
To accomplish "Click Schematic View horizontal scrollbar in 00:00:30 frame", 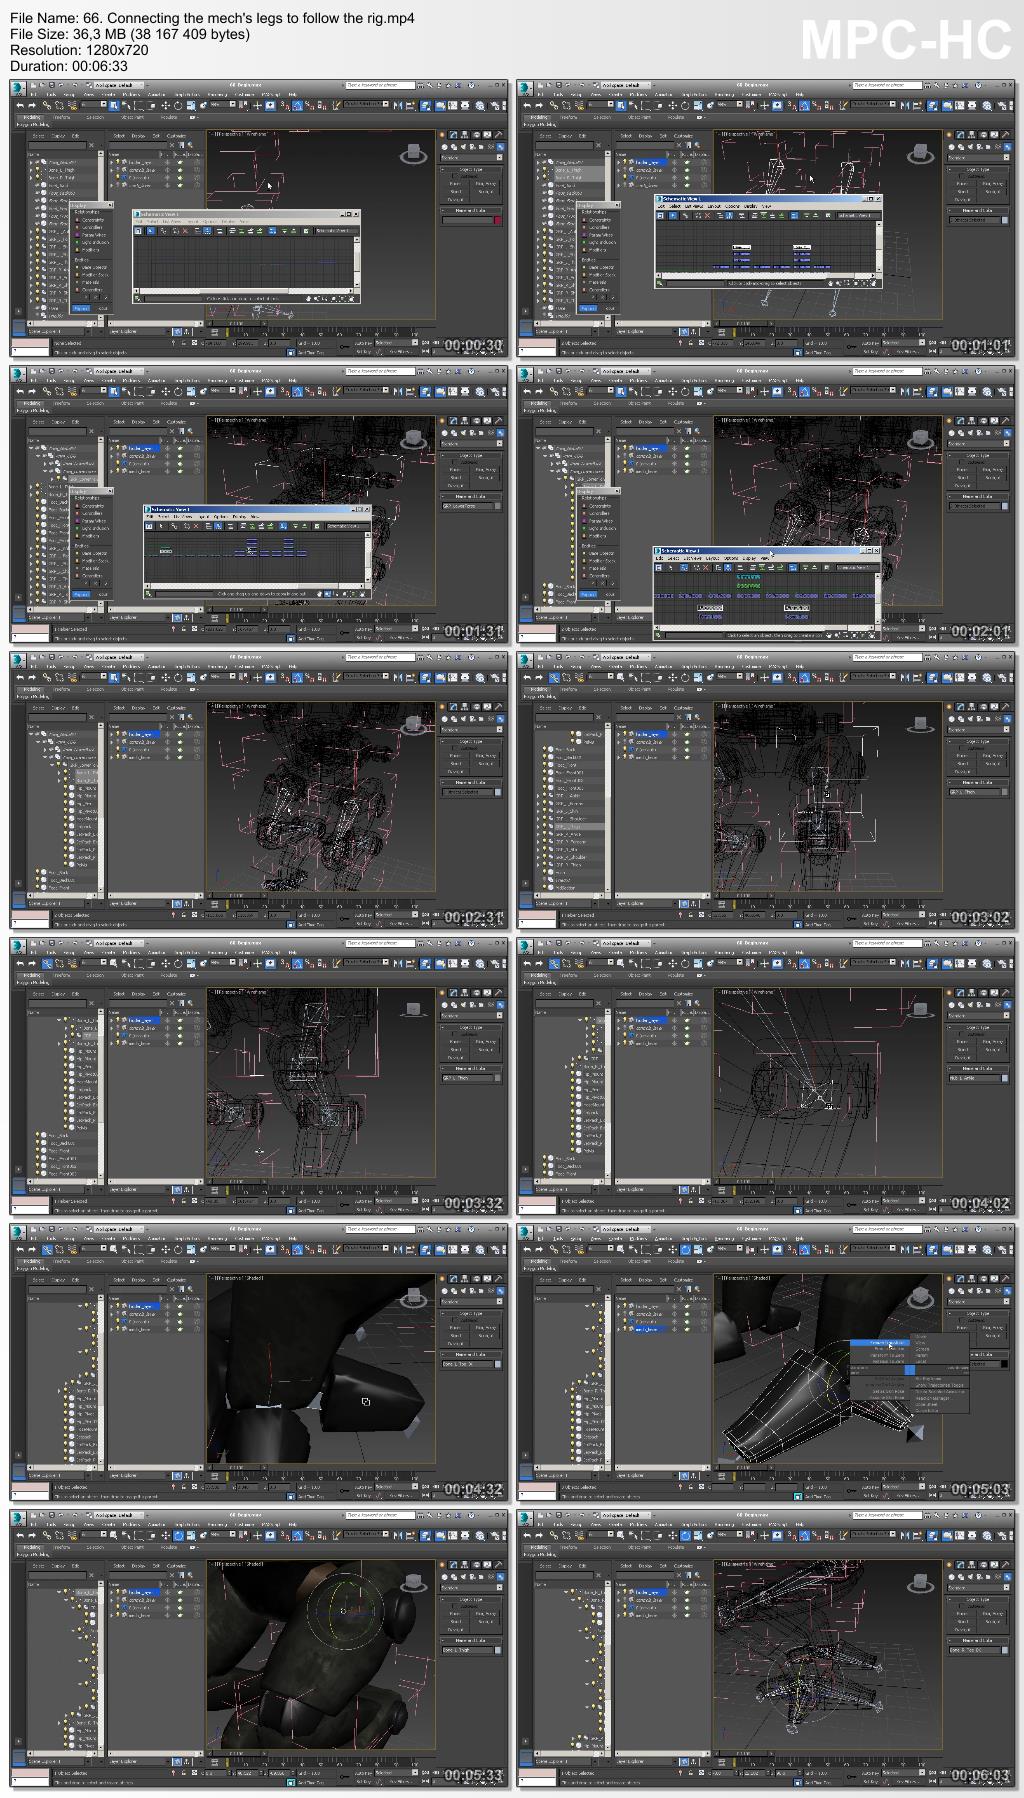I will point(245,291).
